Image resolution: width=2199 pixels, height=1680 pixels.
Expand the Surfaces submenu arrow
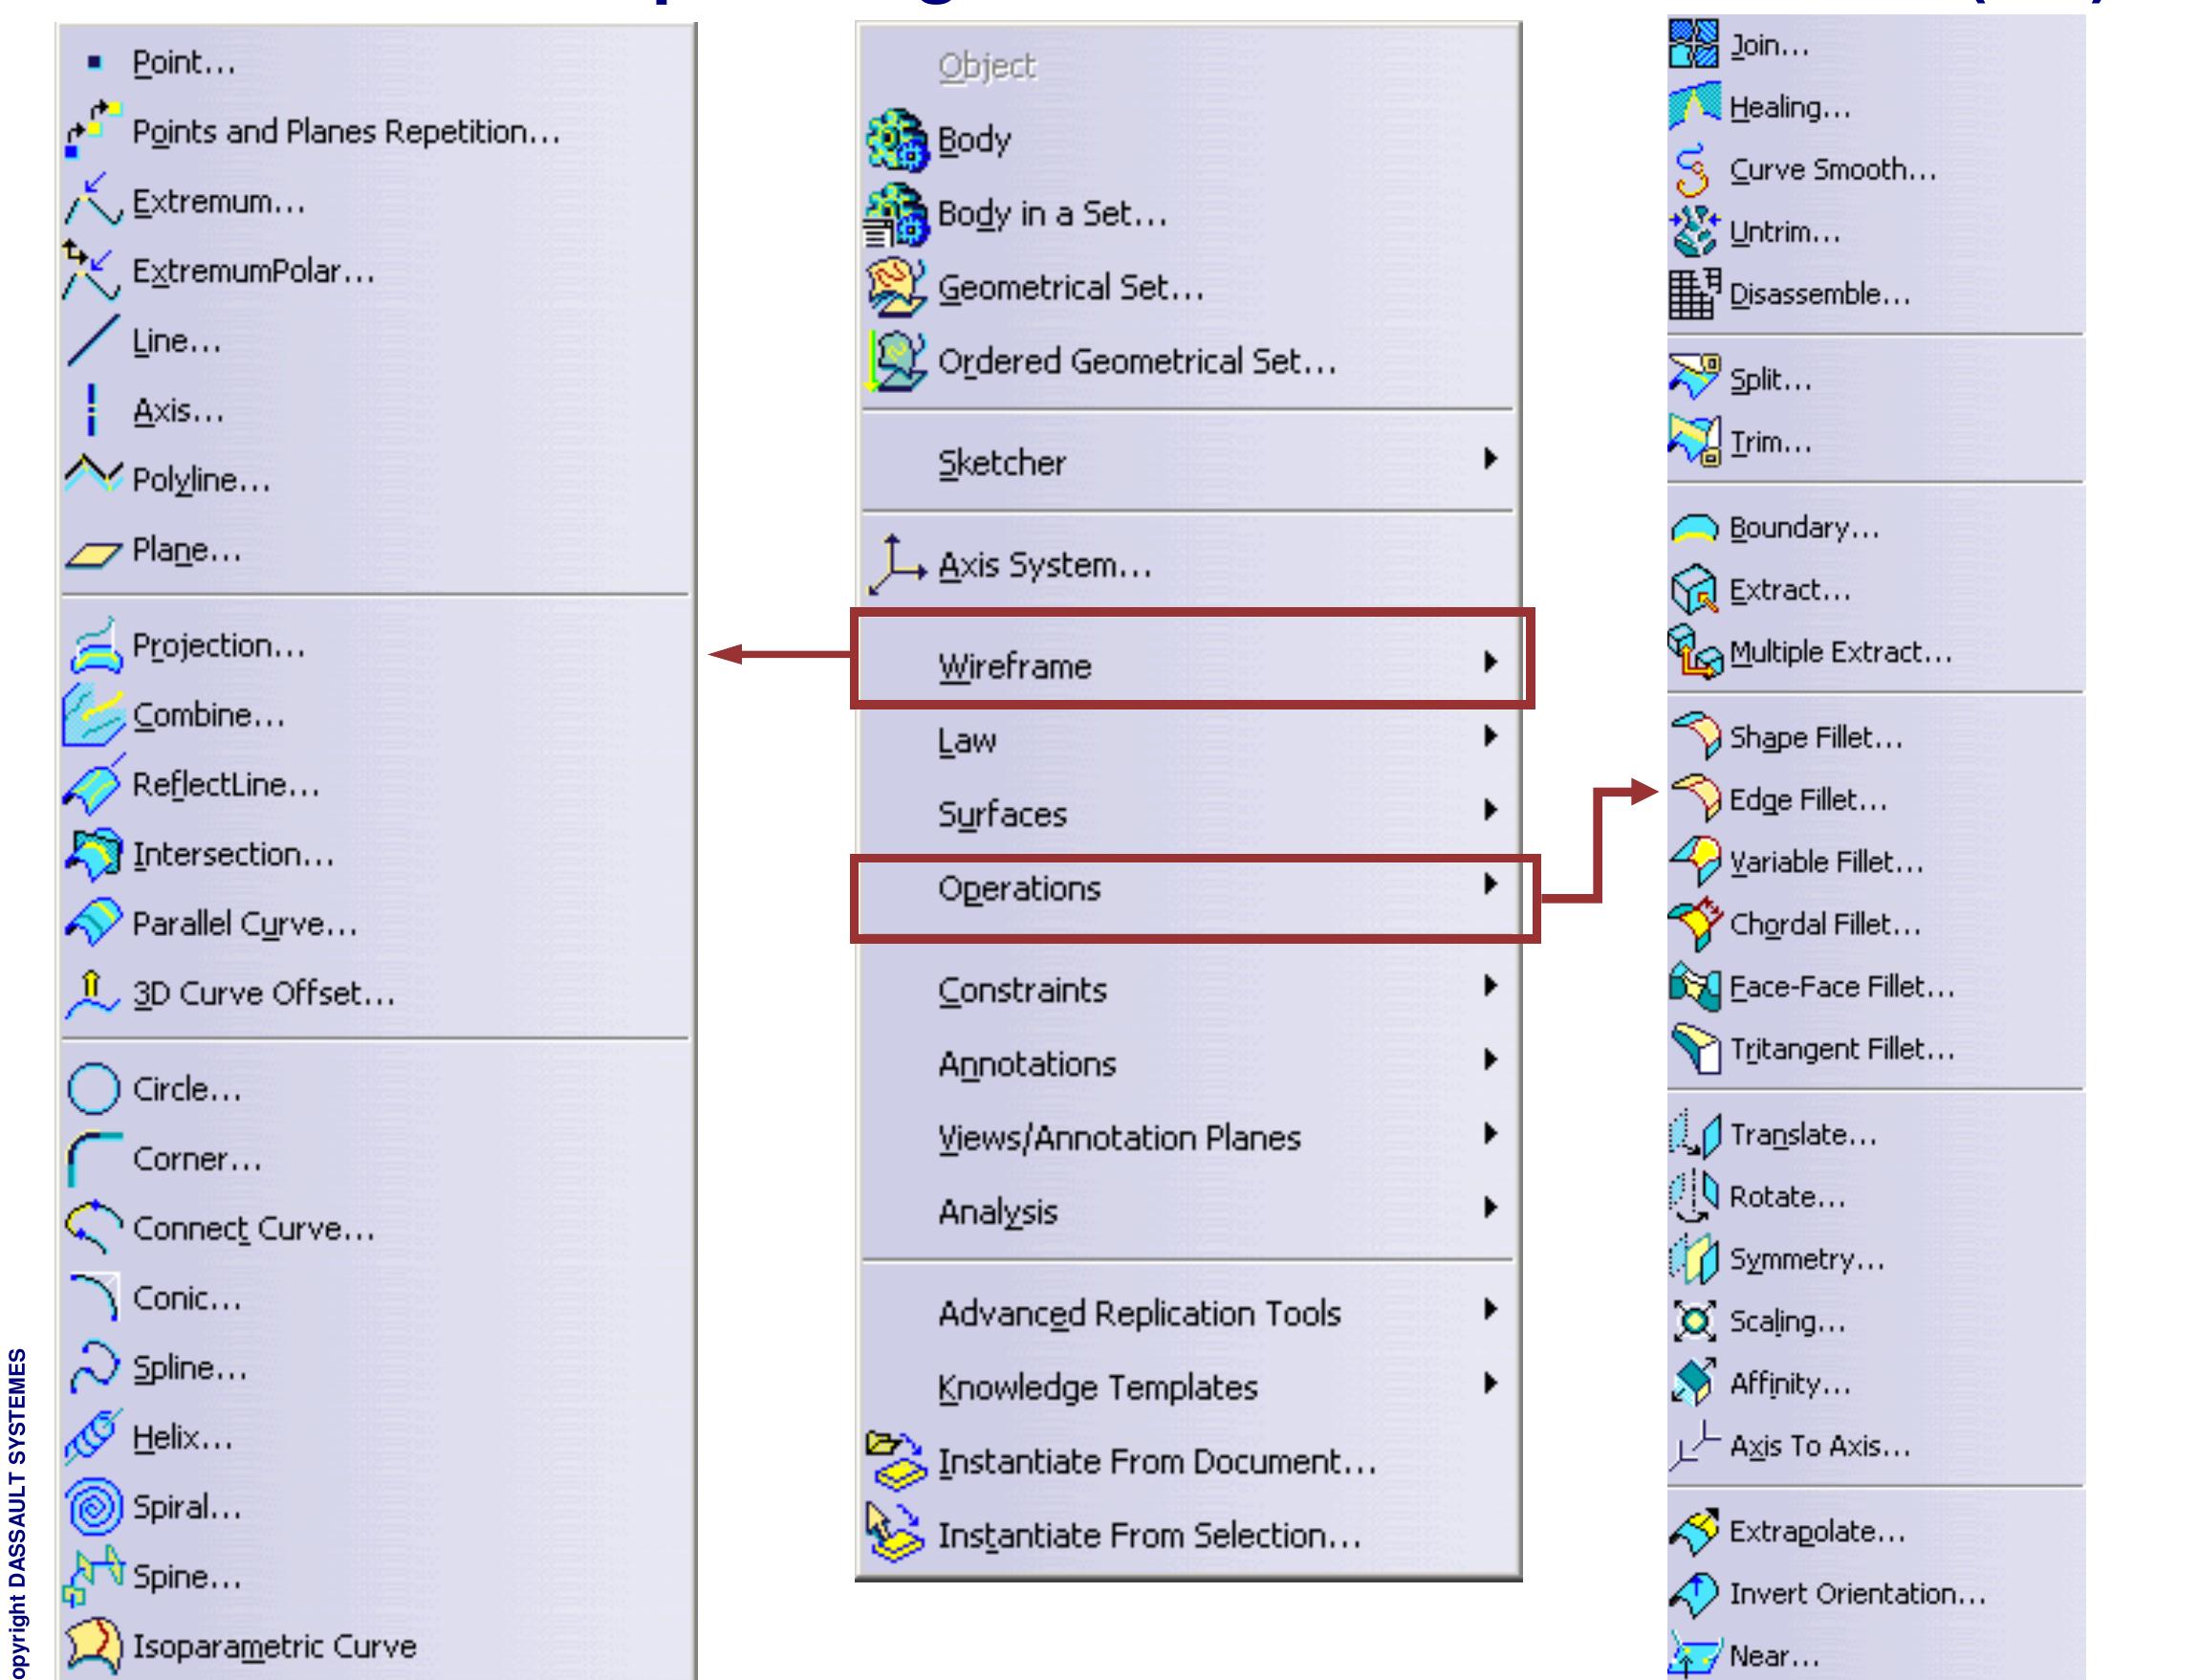coord(1490,810)
